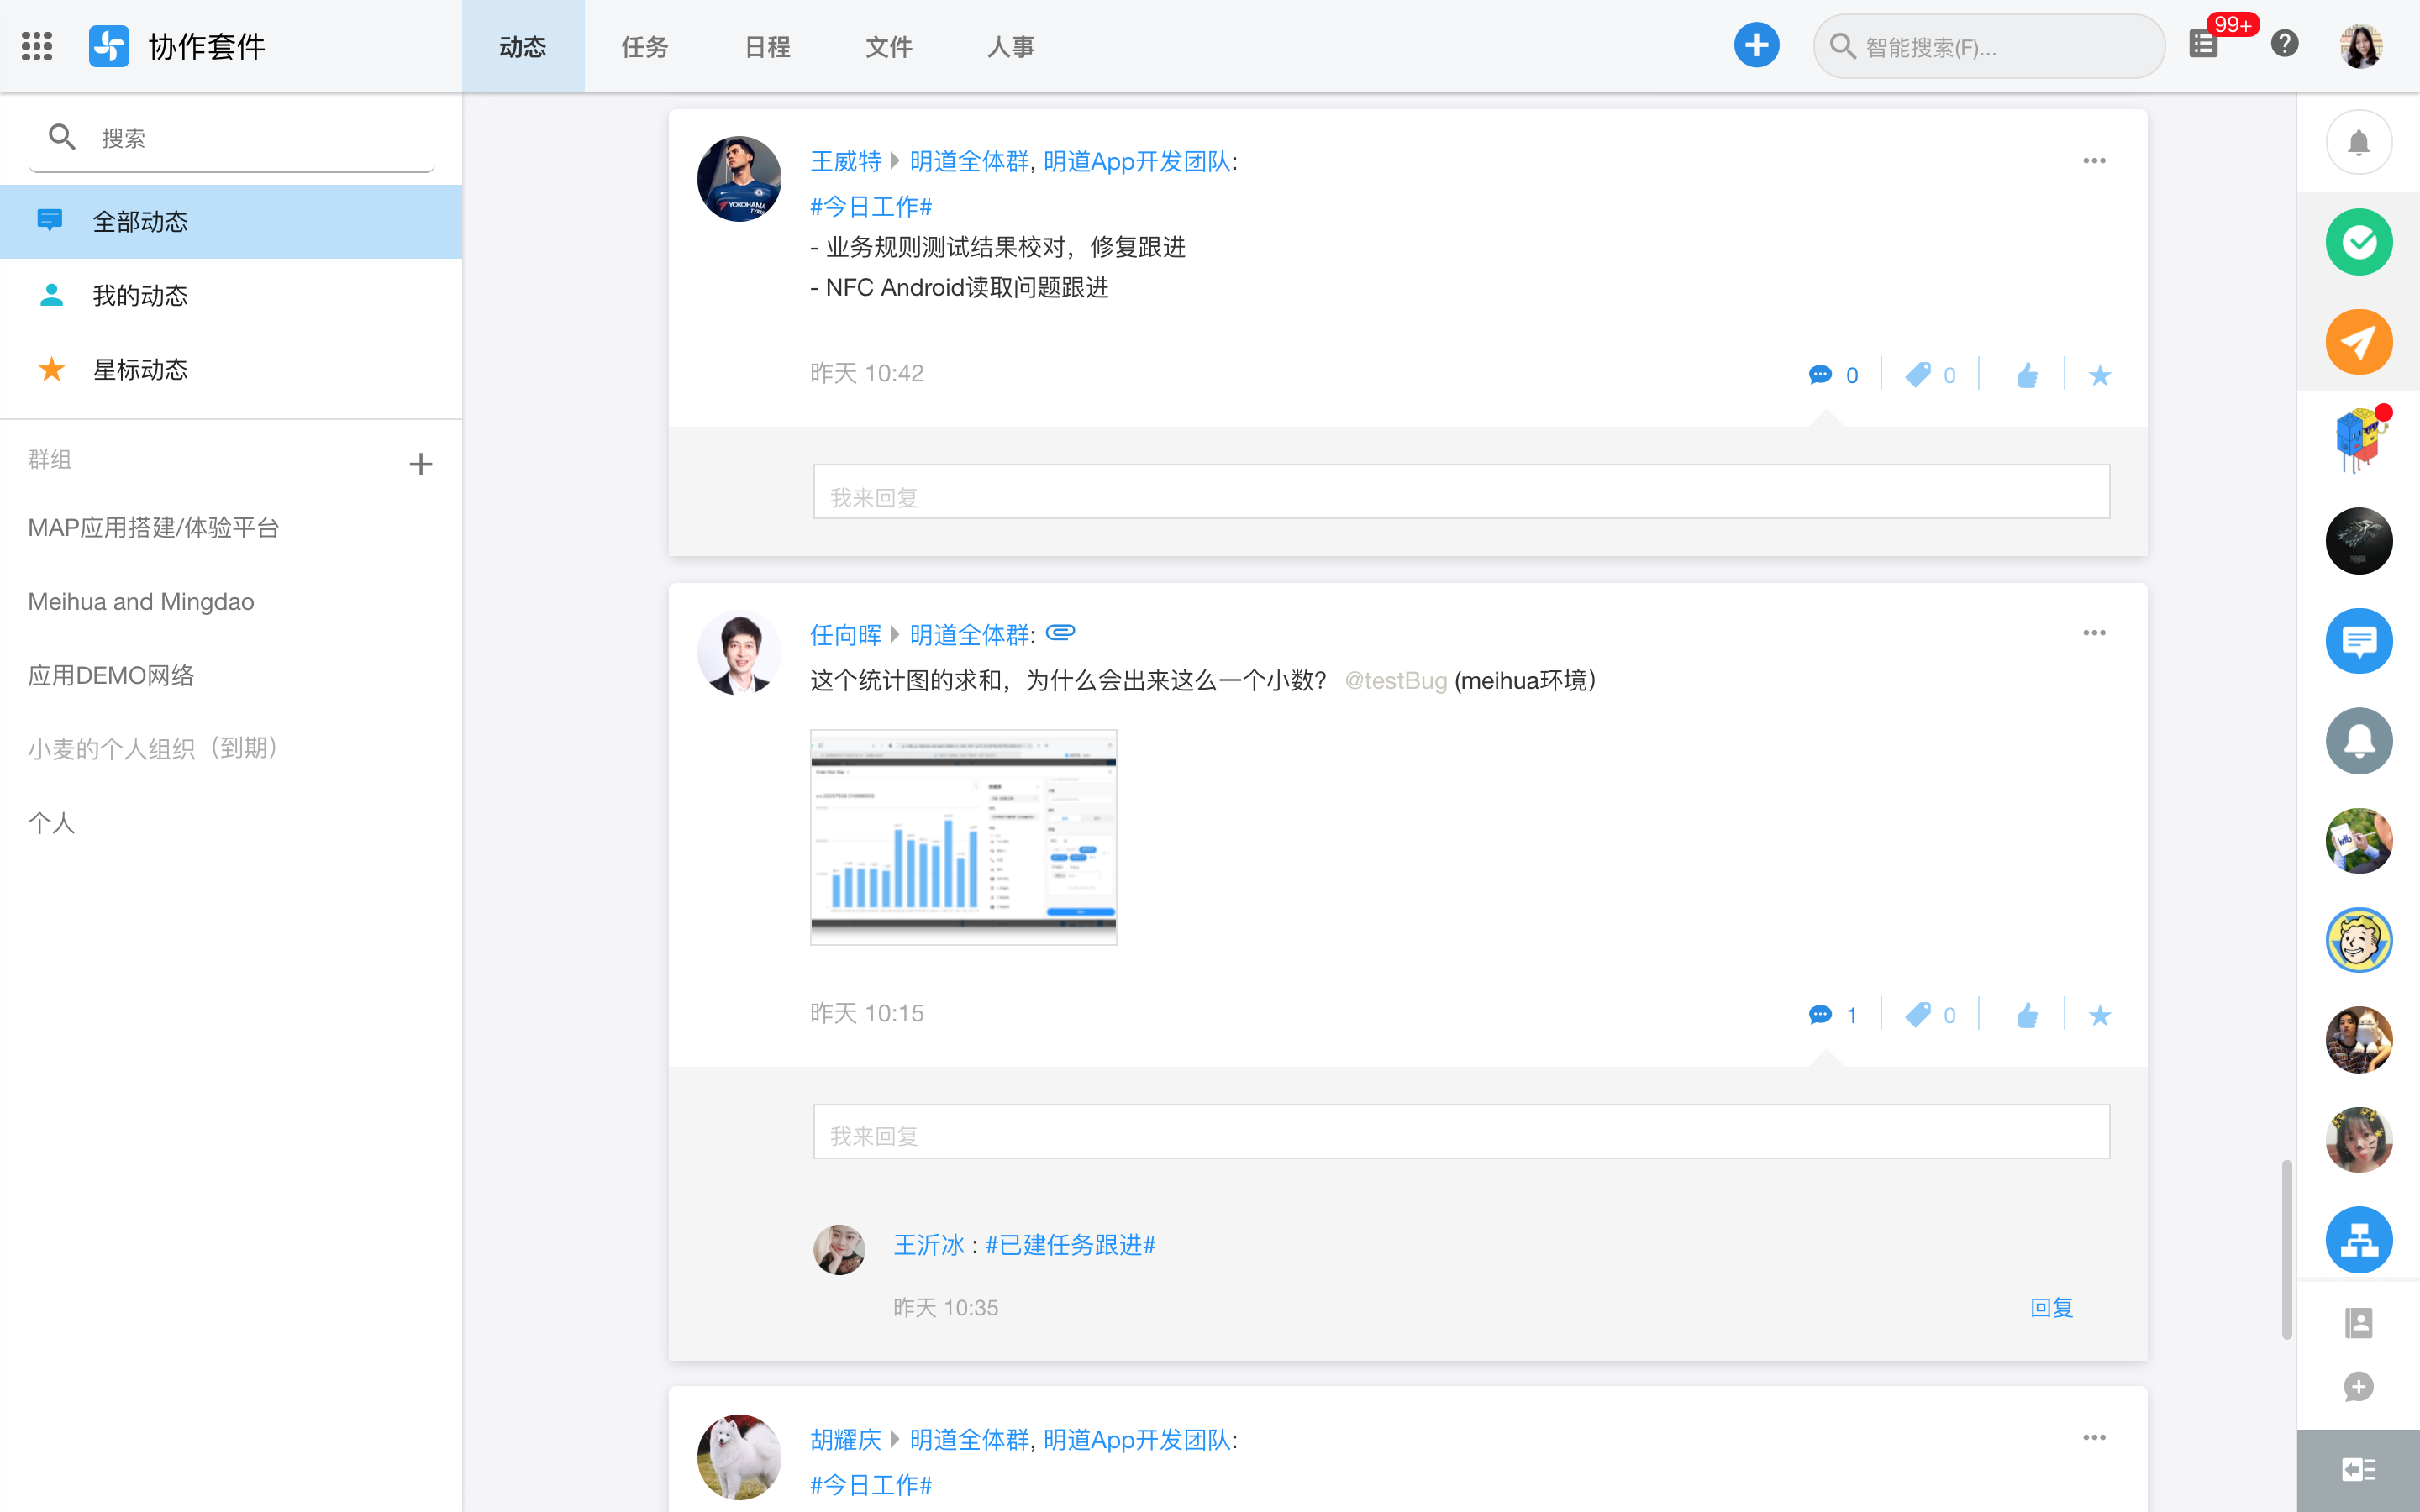Viewport: 2420px width, 1512px height.
Task: Open more options on 胡耀庆's post
Action: (x=2094, y=1437)
